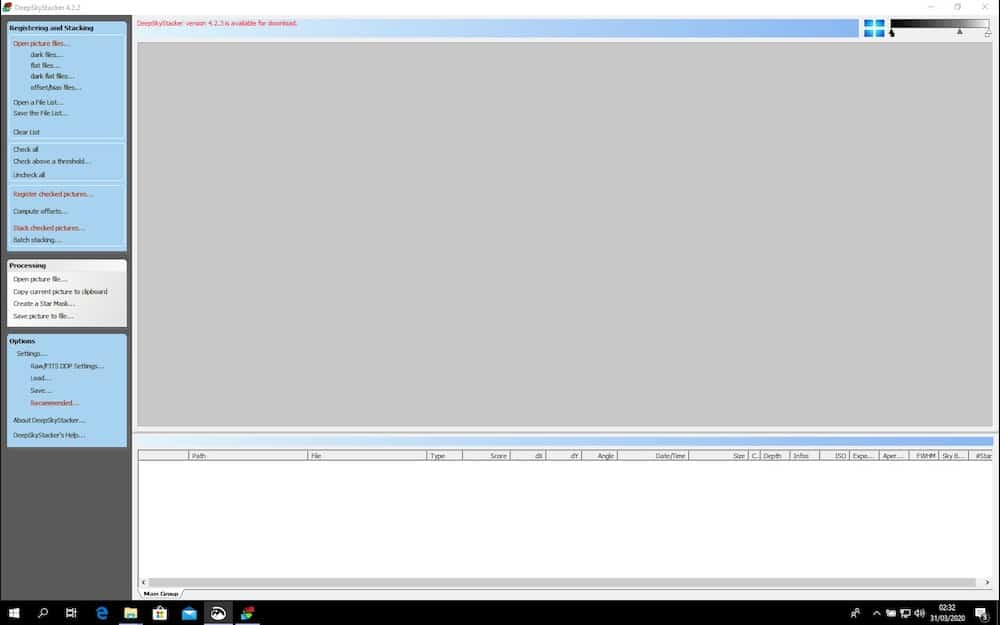Sort by the Angle column header
This screenshot has height=625, width=1000.
pos(599,455)
